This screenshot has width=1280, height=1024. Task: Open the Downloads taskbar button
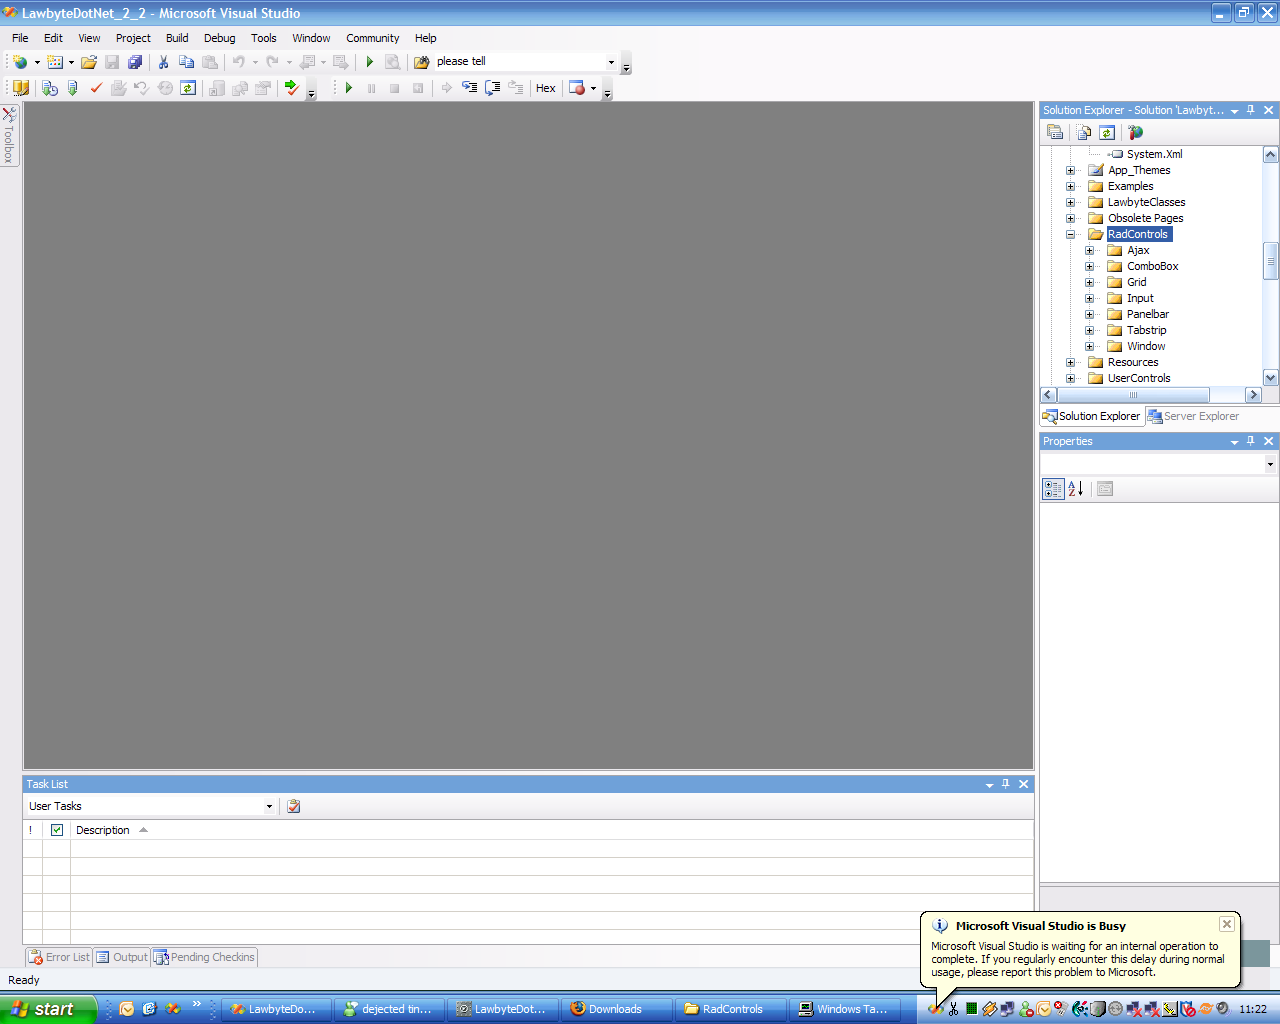(x=616, y=1009)
